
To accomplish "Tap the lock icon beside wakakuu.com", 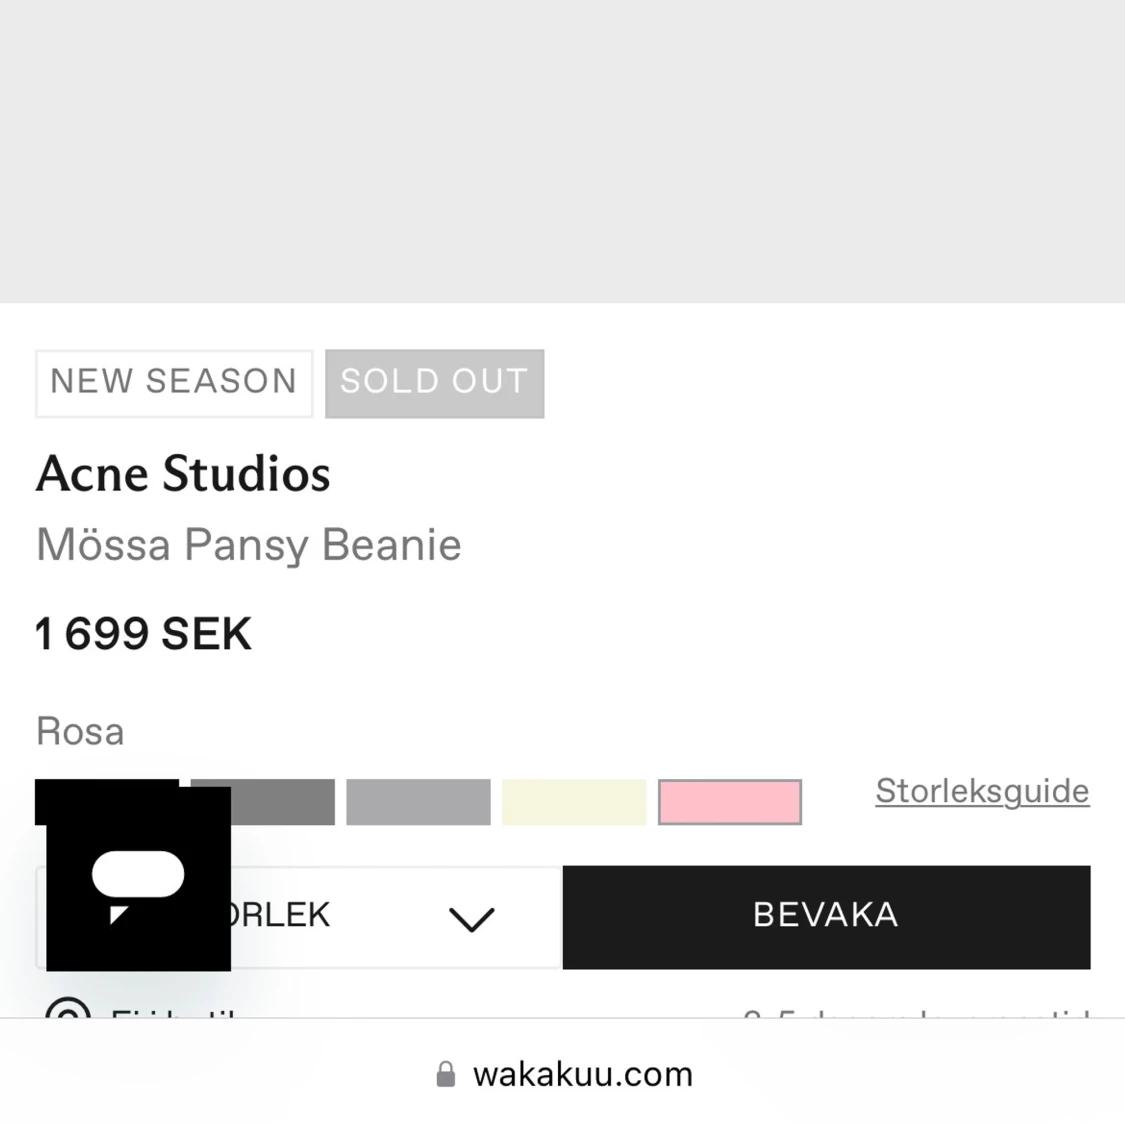I will (446, 1075).
